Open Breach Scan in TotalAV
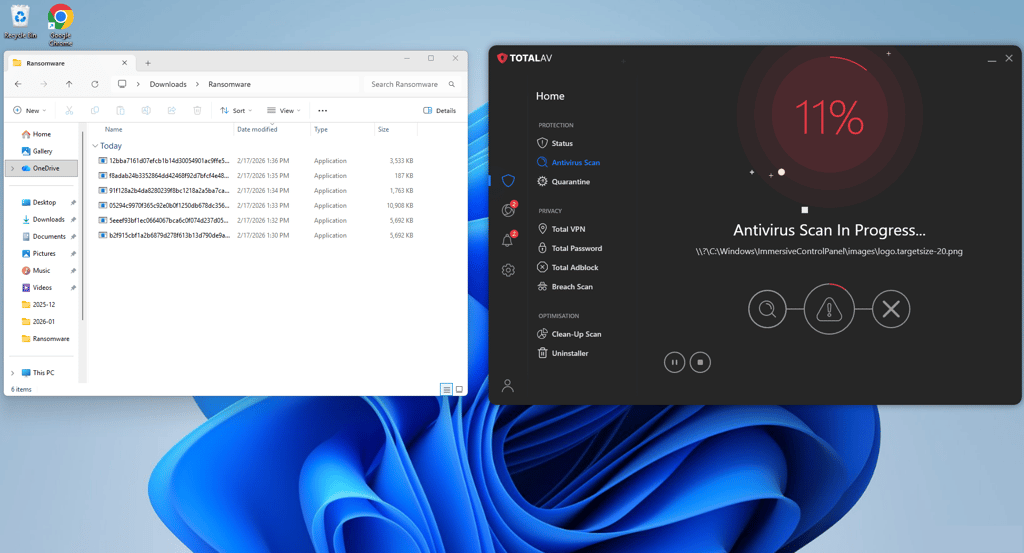This screenshot has height=553, width=1024. click(565, 287)
